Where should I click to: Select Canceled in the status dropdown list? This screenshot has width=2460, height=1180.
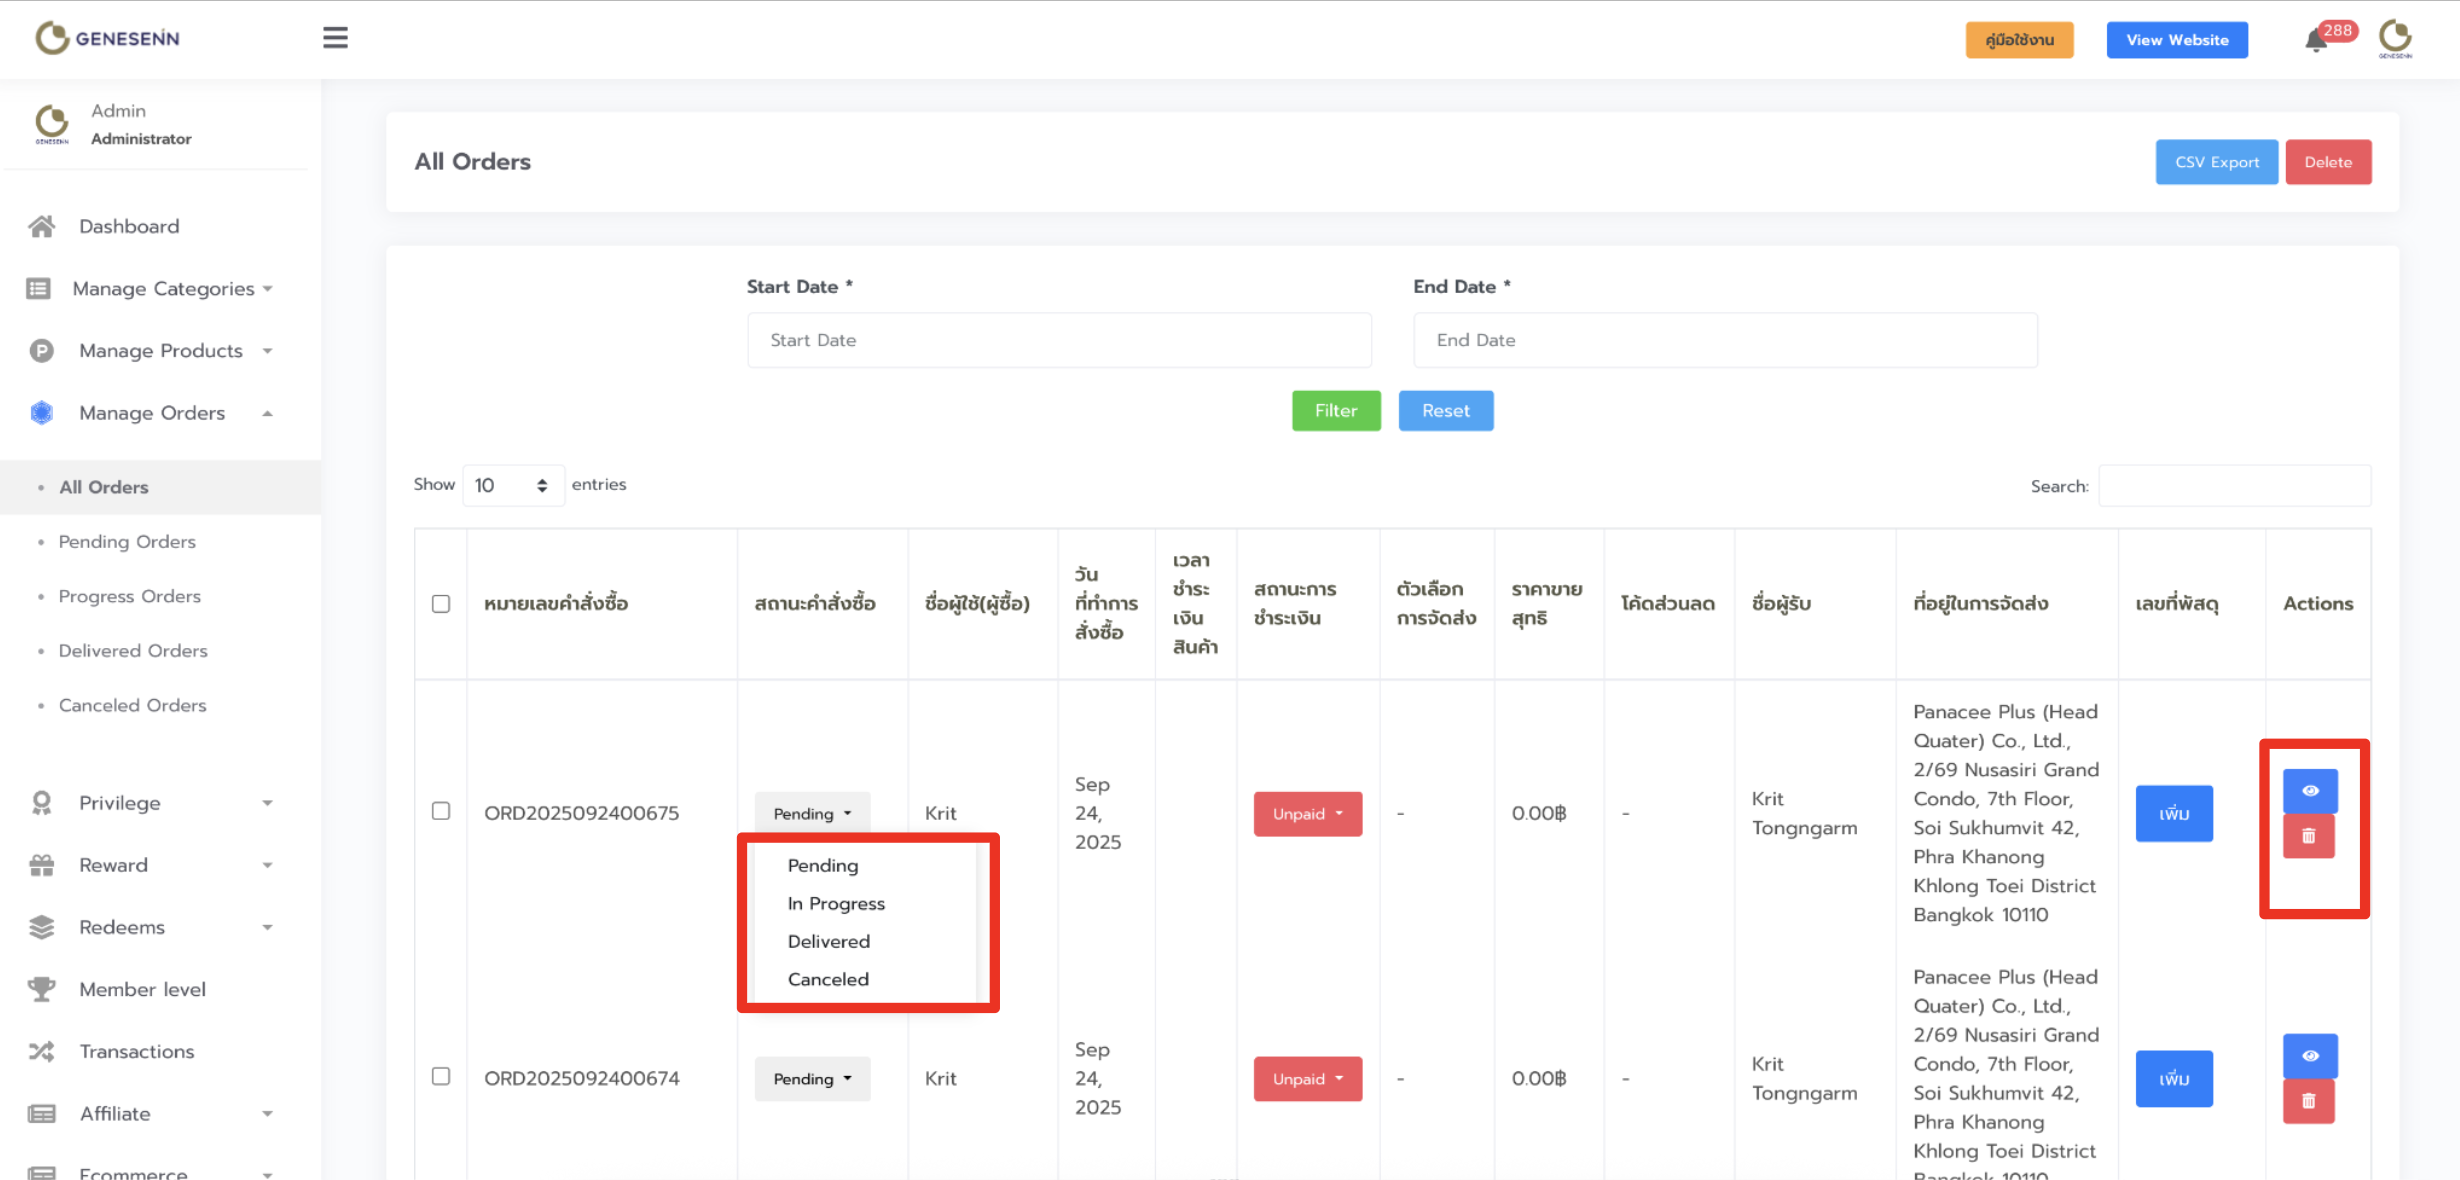point(828,979)
